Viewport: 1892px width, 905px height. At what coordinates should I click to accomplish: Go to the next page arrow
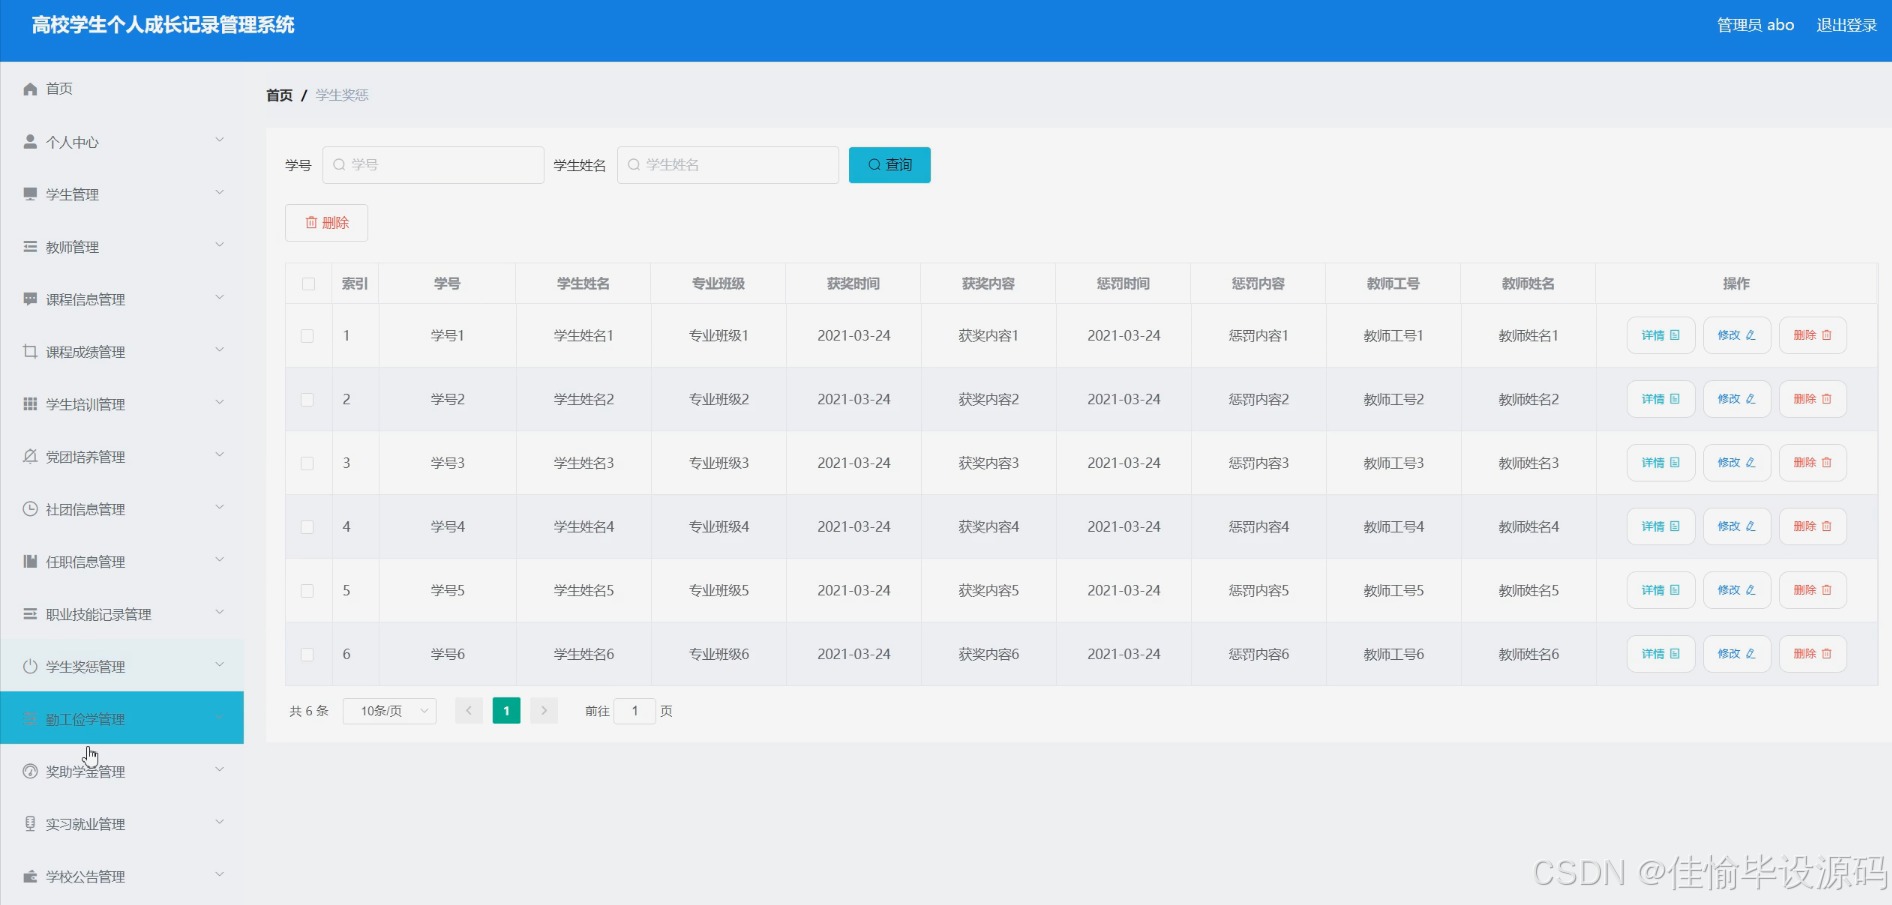(544, 711)
